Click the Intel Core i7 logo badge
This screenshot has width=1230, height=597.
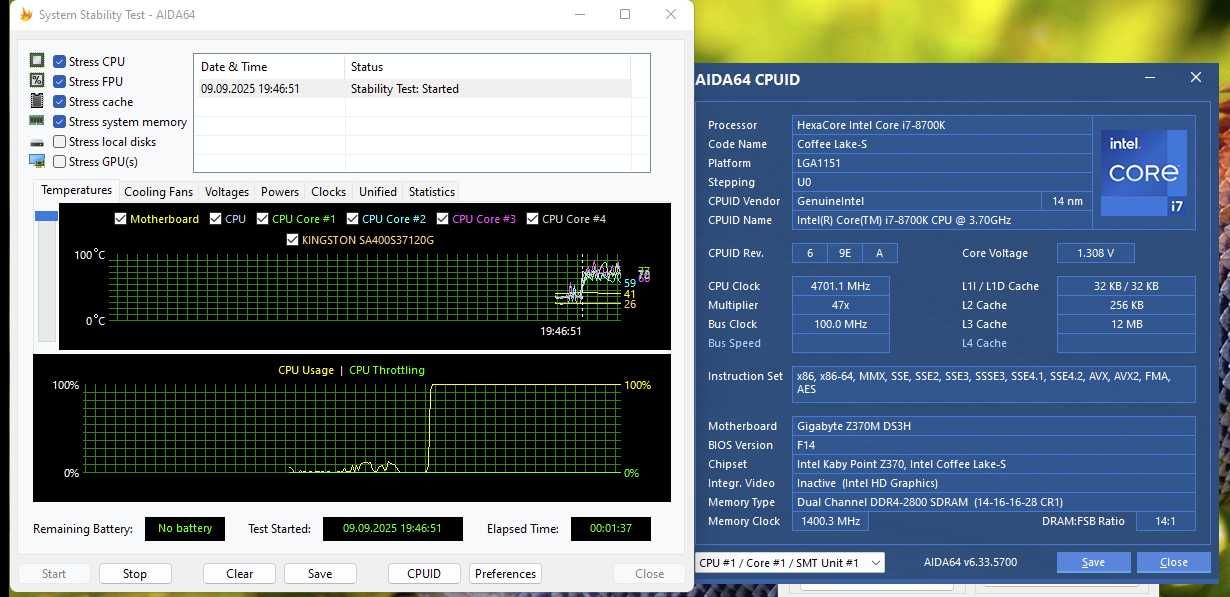point(1144,173)
